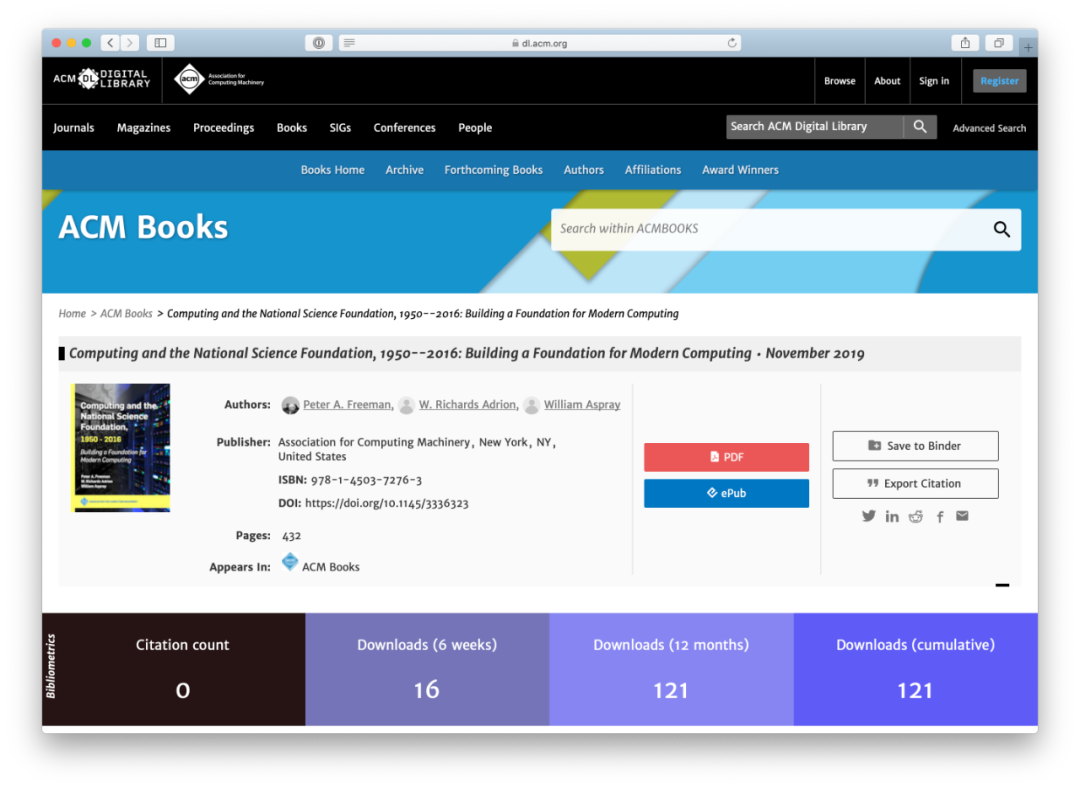Reload the dl.acm.org page

coord(731,43)
